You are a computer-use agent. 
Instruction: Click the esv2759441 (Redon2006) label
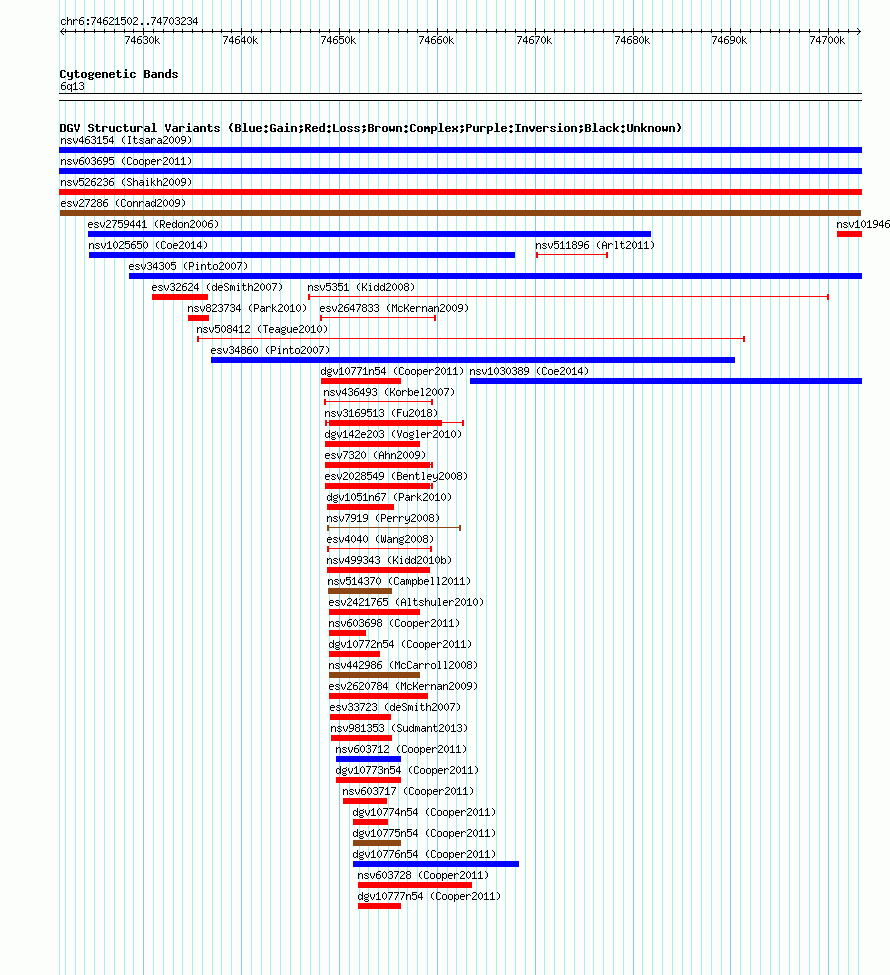coord(153,224)
